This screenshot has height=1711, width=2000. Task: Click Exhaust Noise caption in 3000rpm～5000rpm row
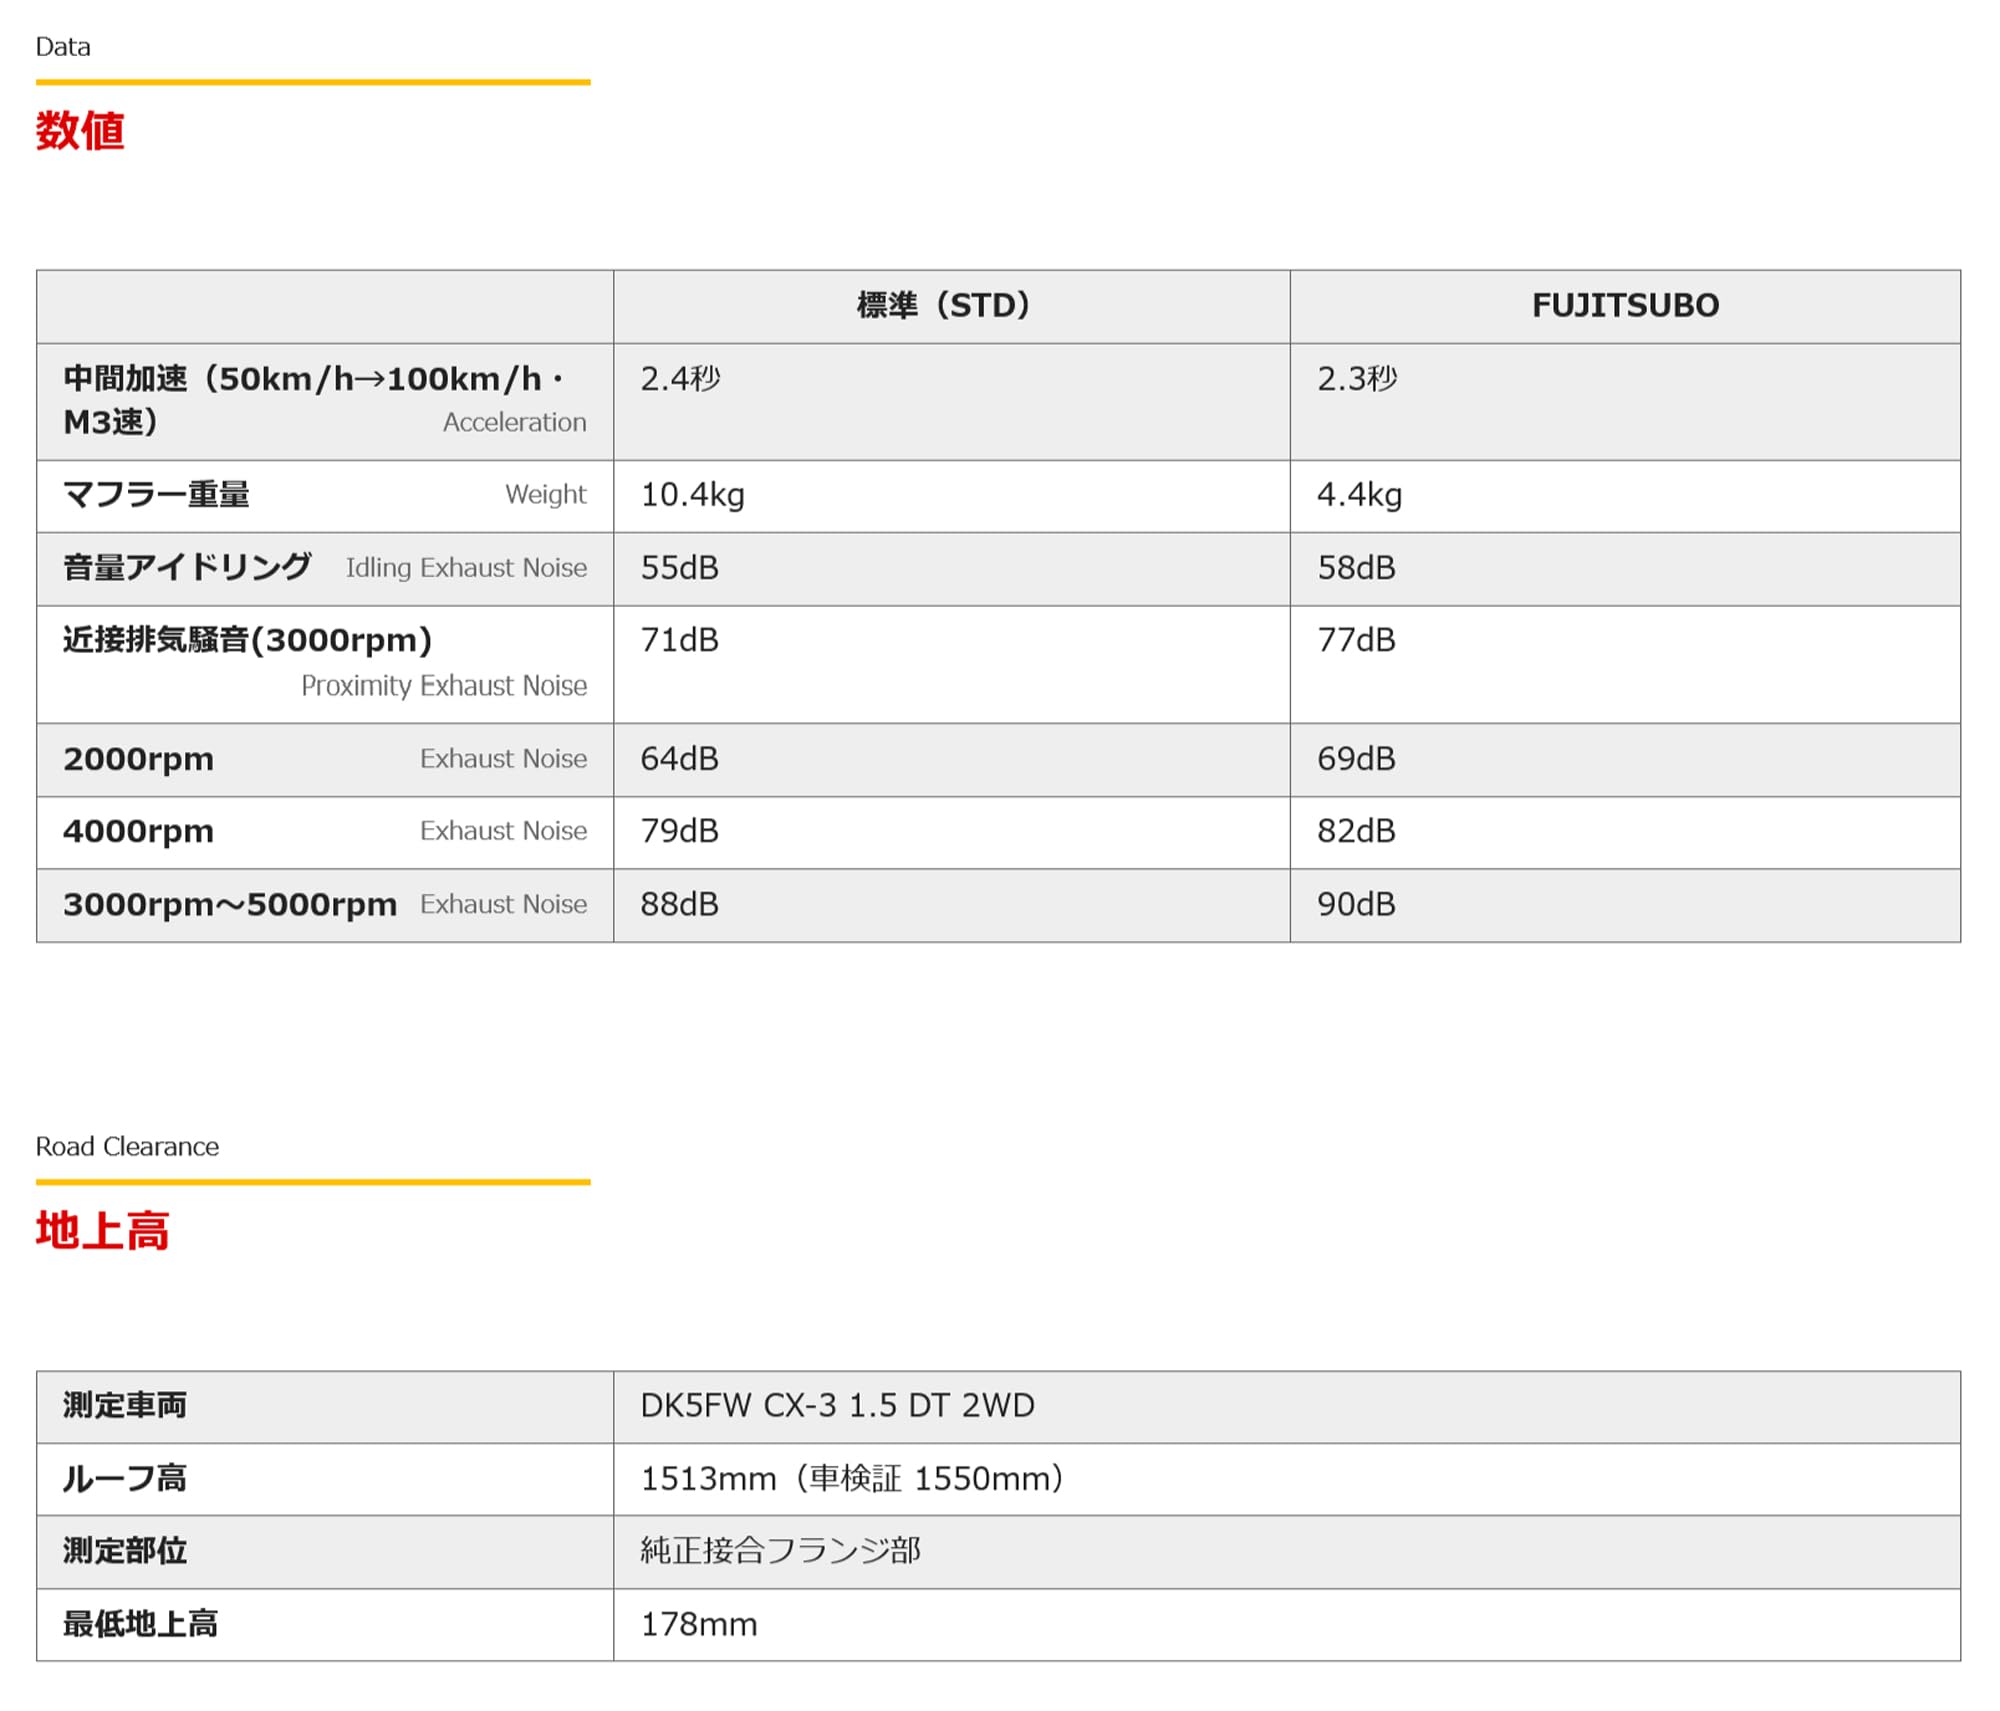pos(503,904)
